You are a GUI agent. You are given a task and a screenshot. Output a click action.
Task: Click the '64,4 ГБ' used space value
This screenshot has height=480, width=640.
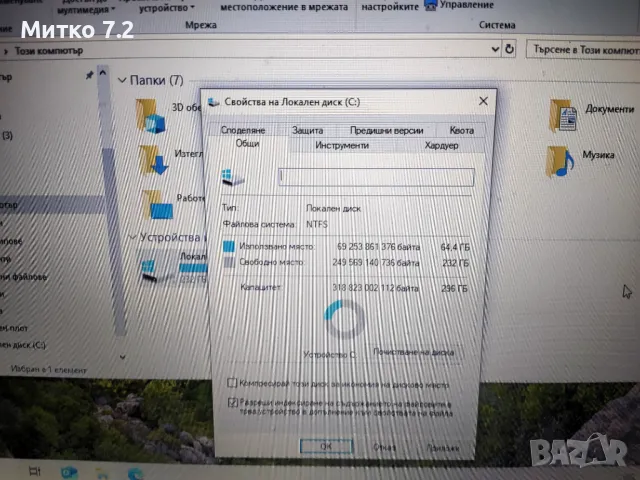(455, 247)
